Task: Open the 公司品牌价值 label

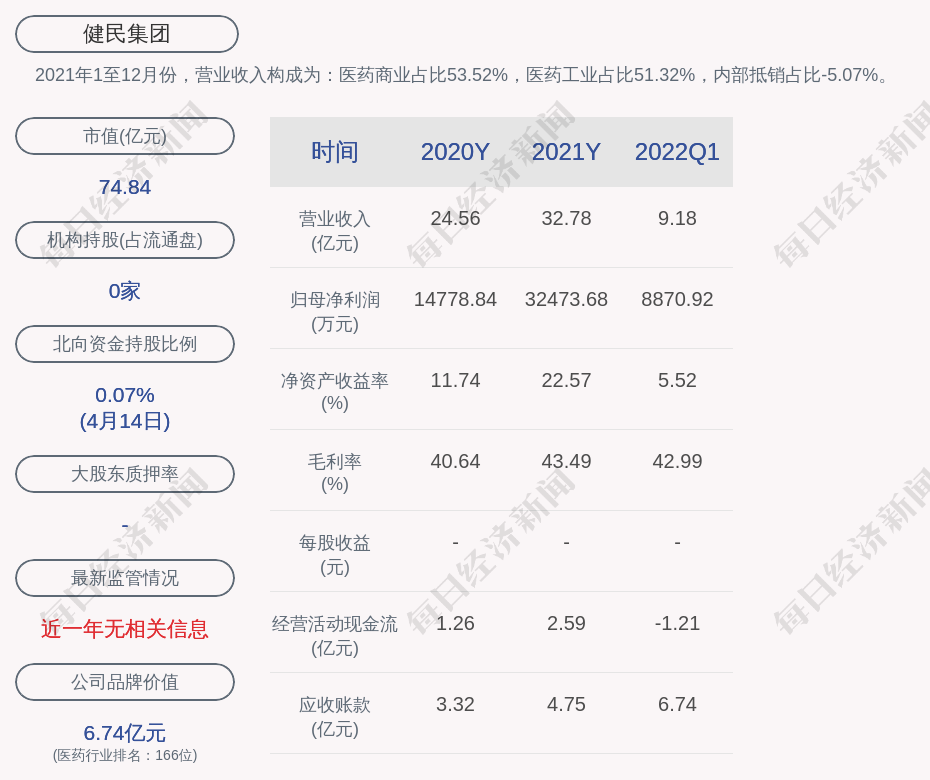Action: (x=125, y=682)
